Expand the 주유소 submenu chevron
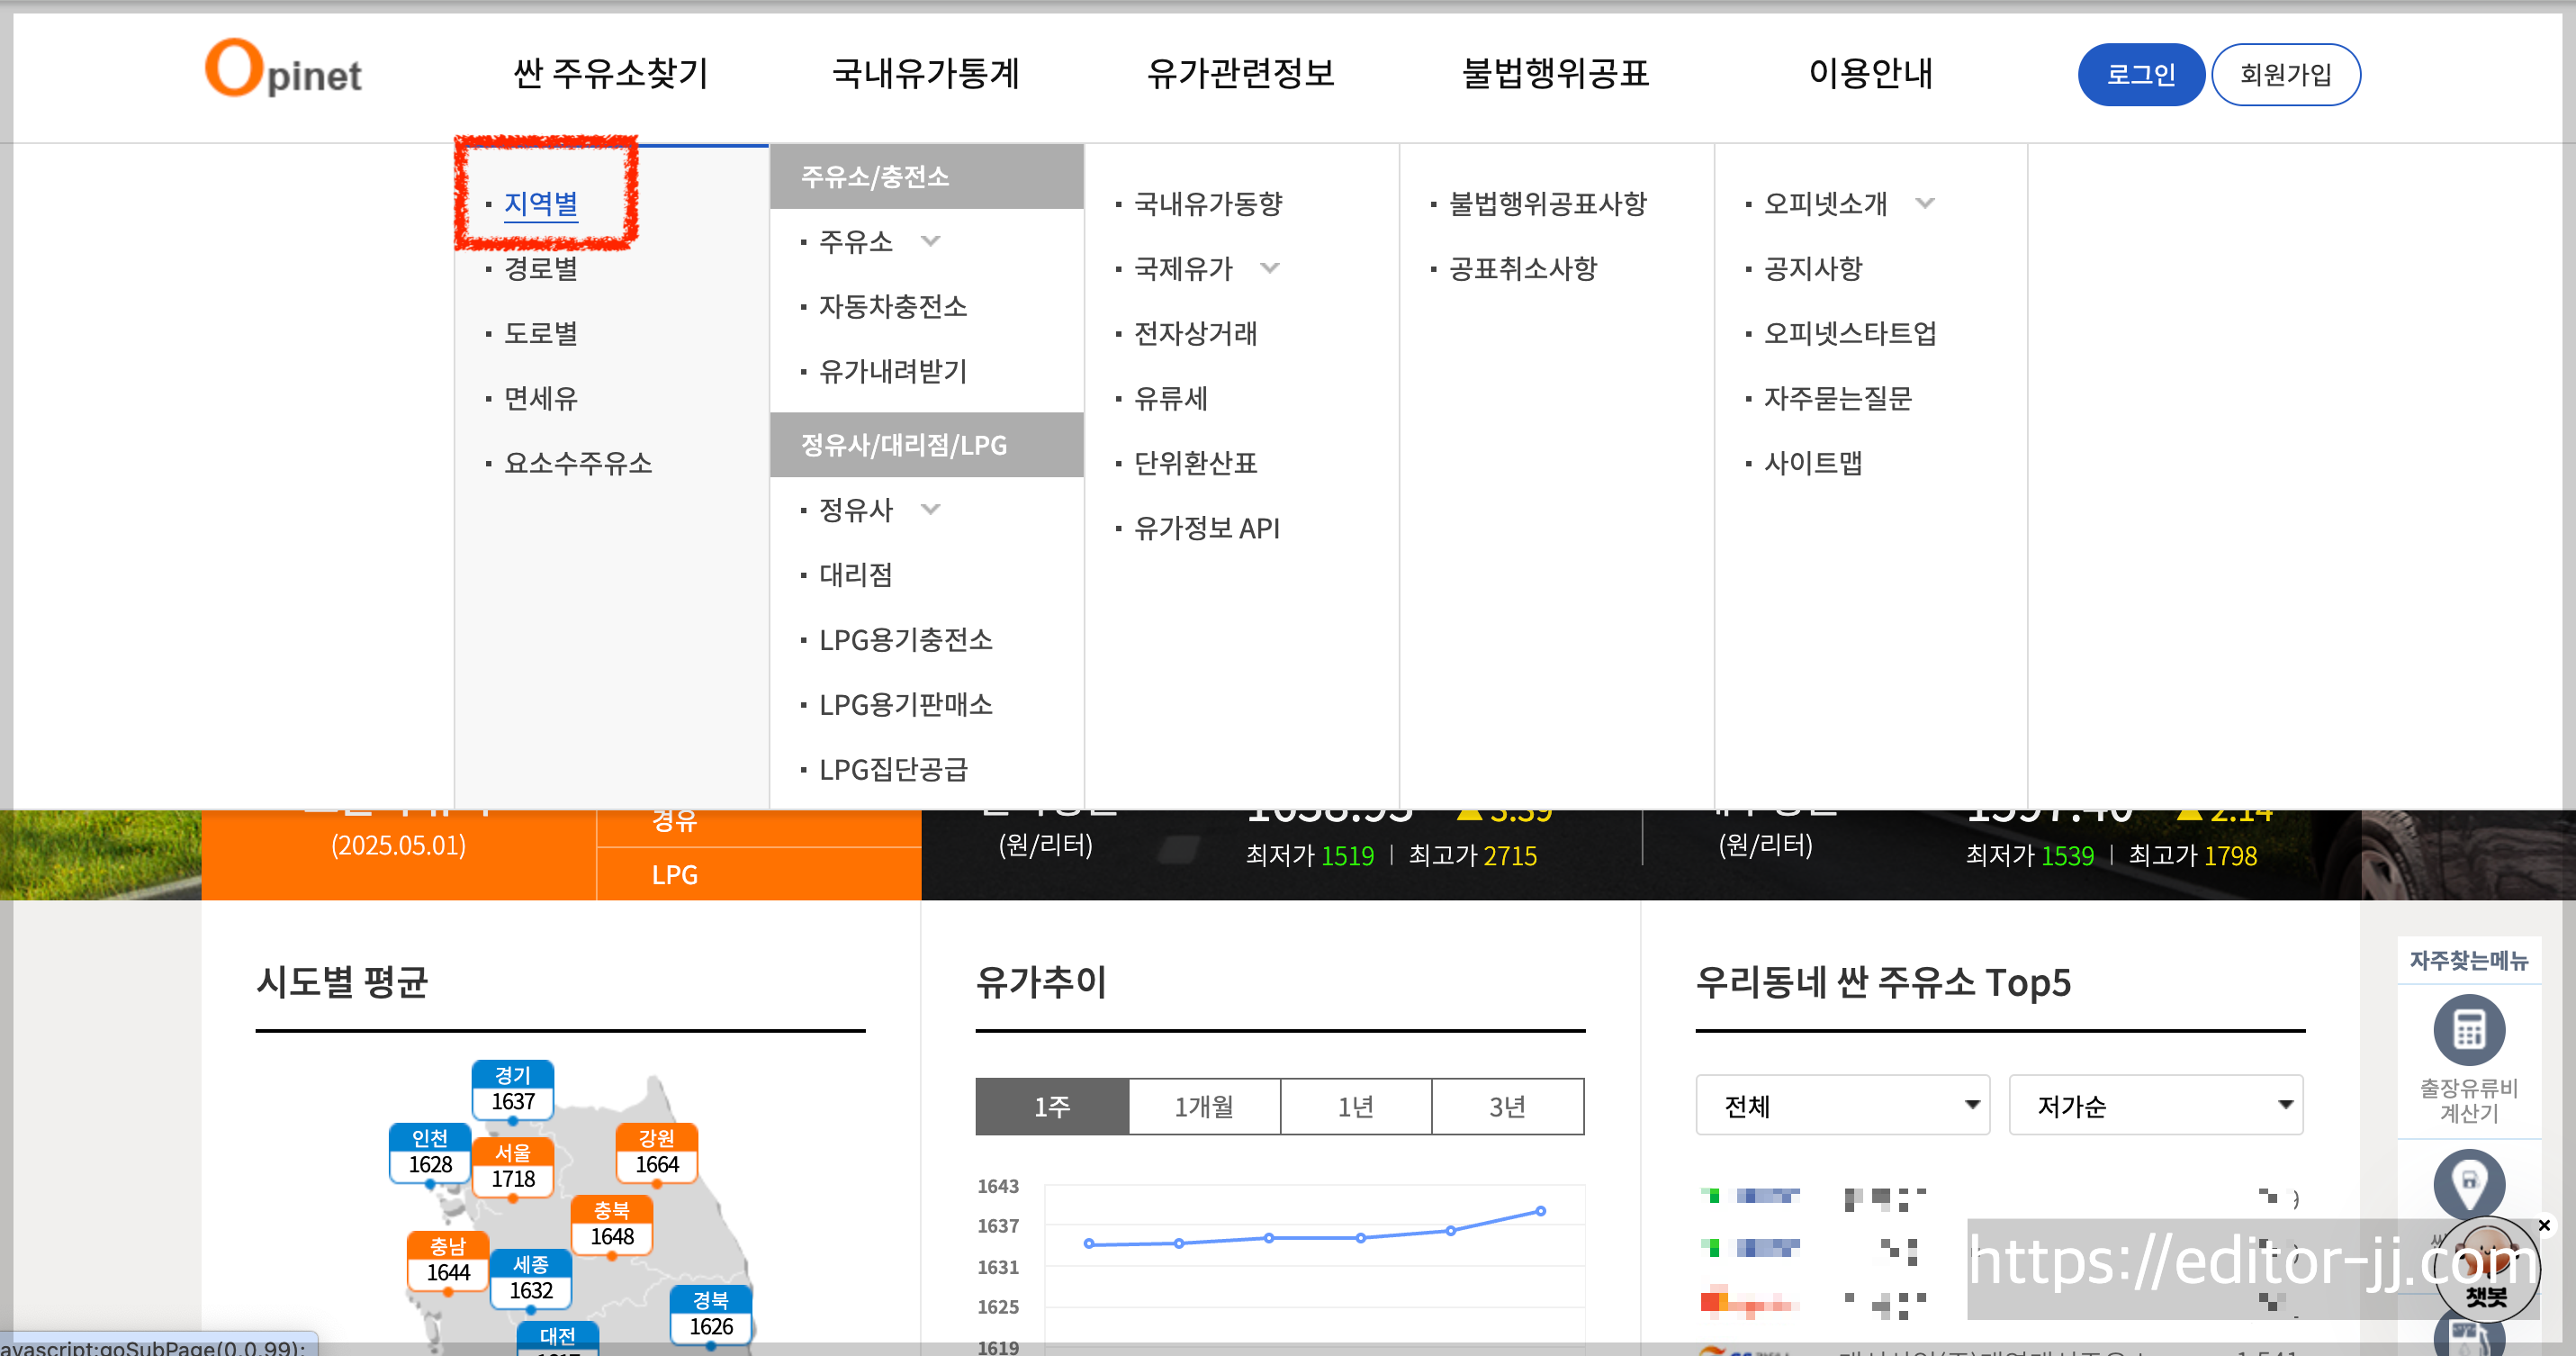The height and width of the screenshot is (1356, 2576). [930, 241]
